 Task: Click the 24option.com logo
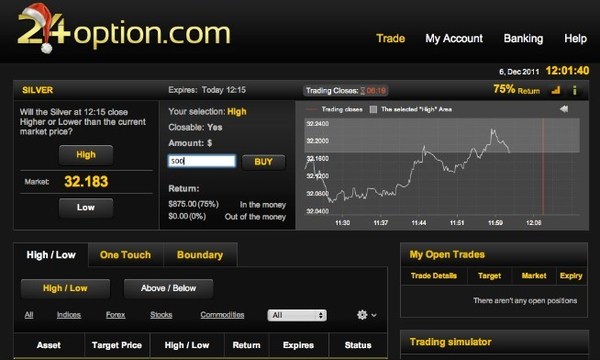[124, 29]
